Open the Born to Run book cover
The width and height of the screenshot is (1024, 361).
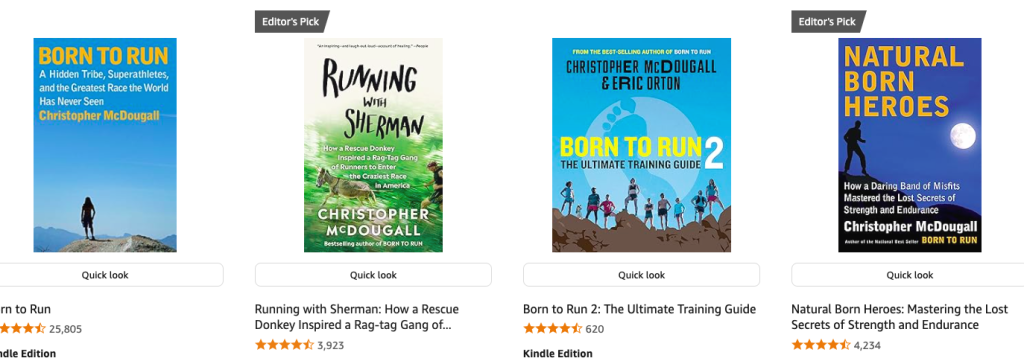104,145
